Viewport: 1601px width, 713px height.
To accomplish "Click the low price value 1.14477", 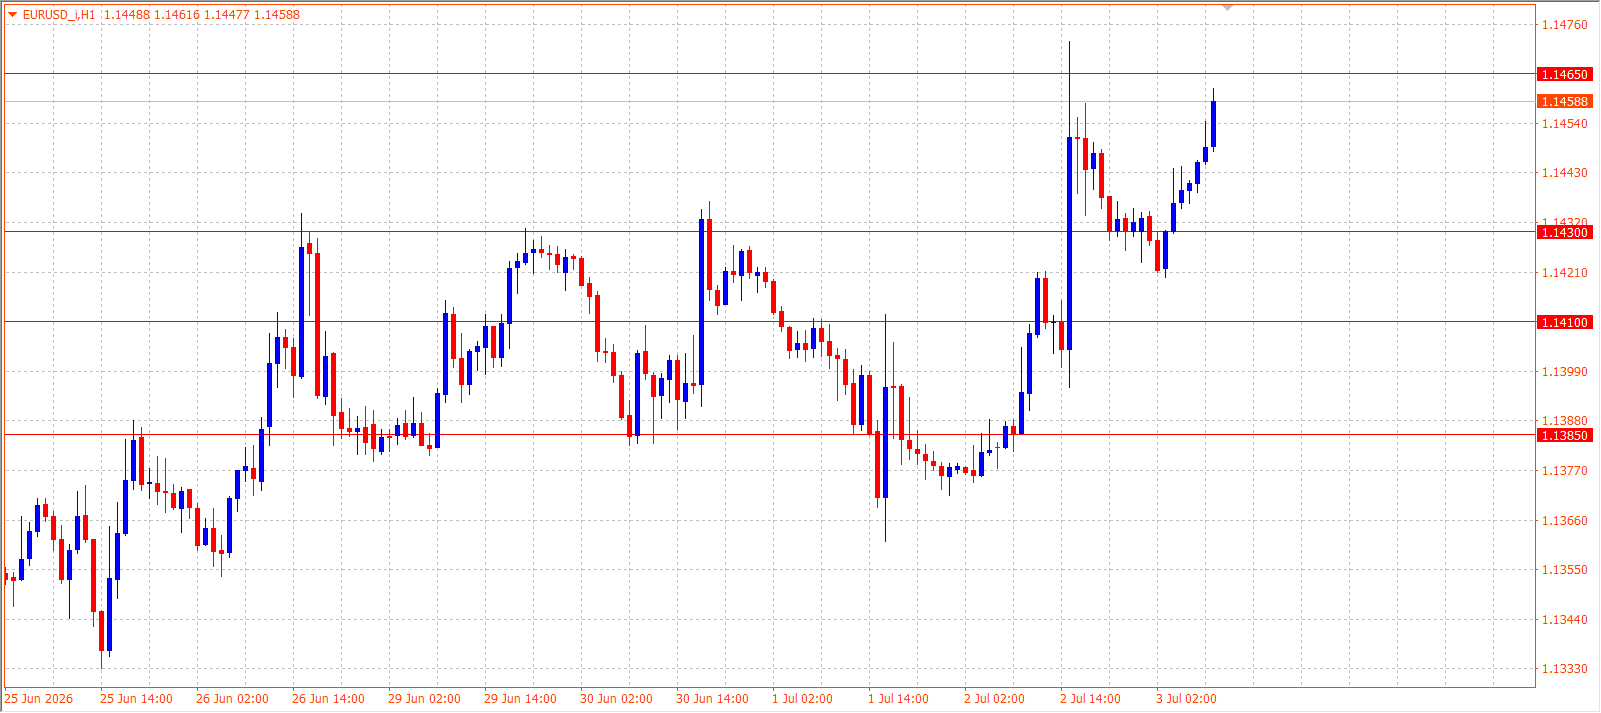I will click(226, 15).
